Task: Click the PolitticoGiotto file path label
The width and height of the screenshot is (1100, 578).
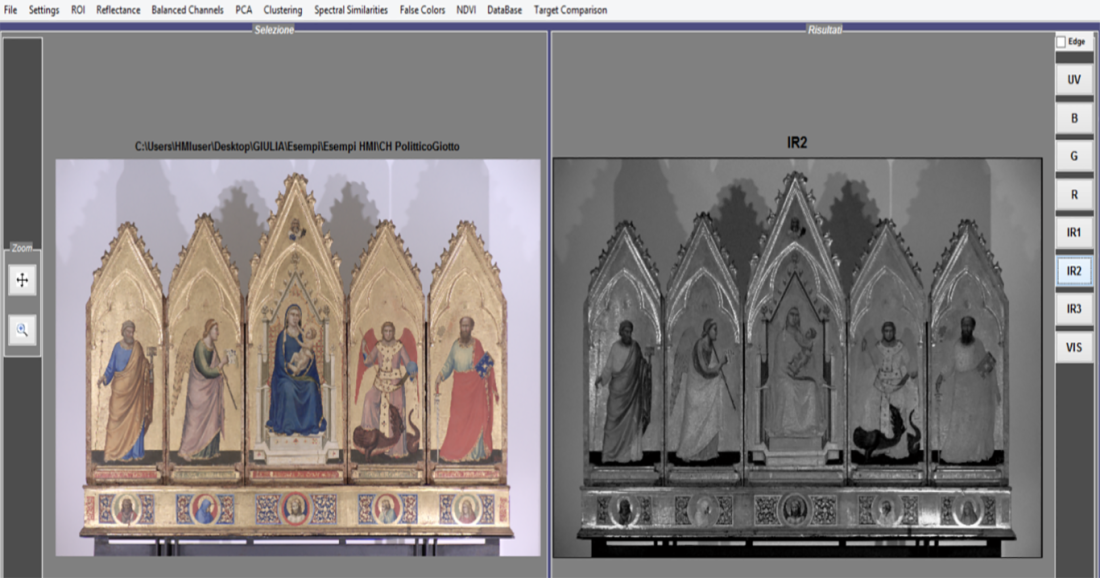Action: [297, 147]
